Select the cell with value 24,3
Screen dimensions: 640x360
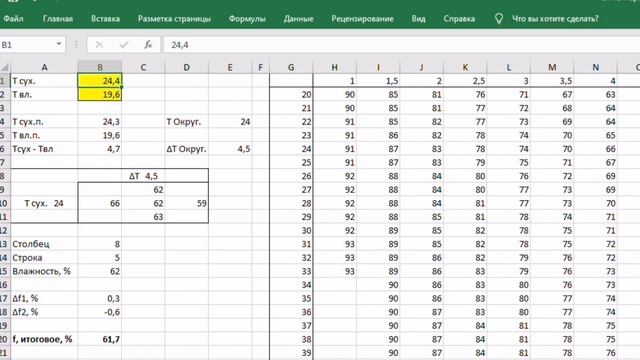[100, 122]
